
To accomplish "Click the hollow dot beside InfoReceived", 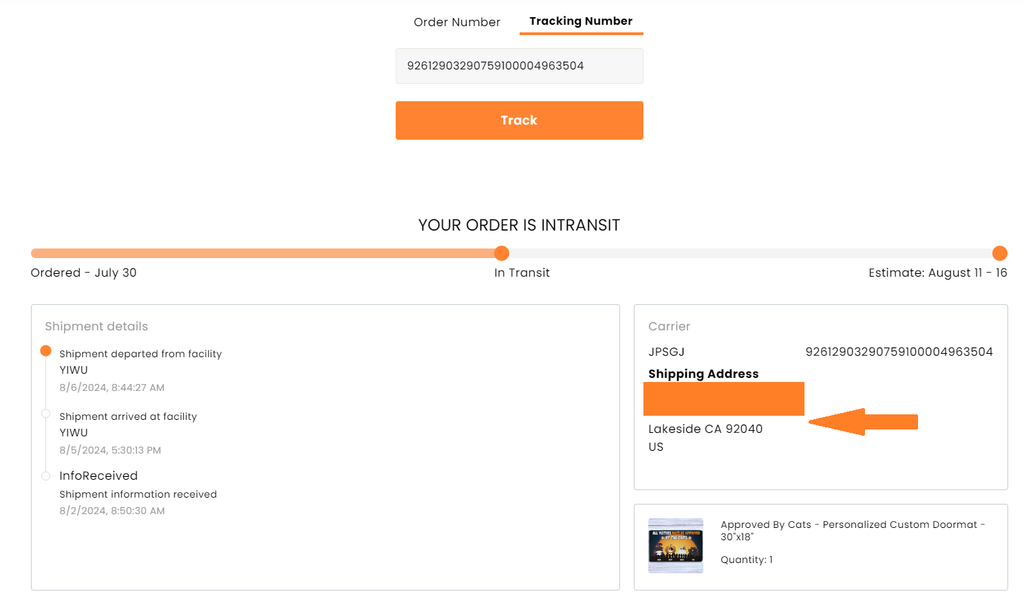I will click(45, 476).
